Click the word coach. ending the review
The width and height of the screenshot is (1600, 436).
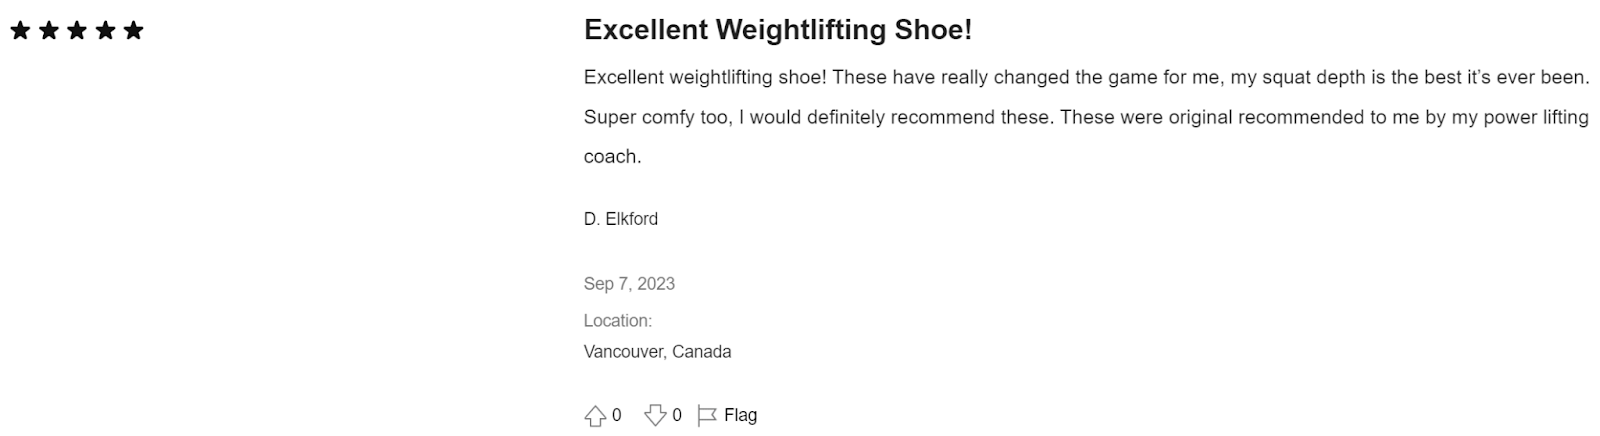pyautogui.click(x=613, y=157)
